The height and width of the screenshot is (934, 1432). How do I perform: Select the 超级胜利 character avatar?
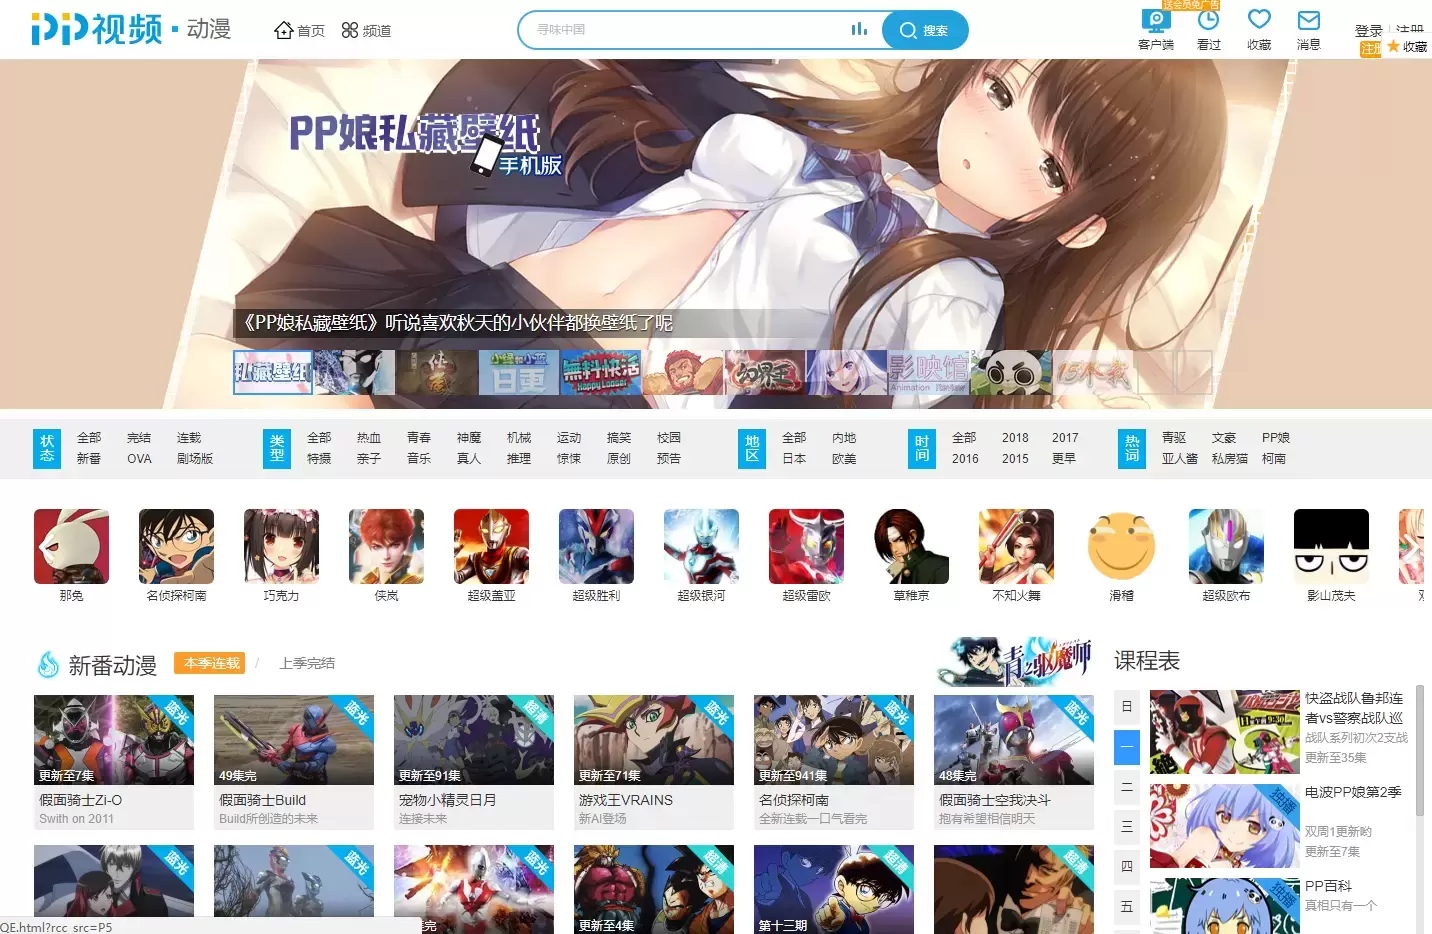[596, 546]
